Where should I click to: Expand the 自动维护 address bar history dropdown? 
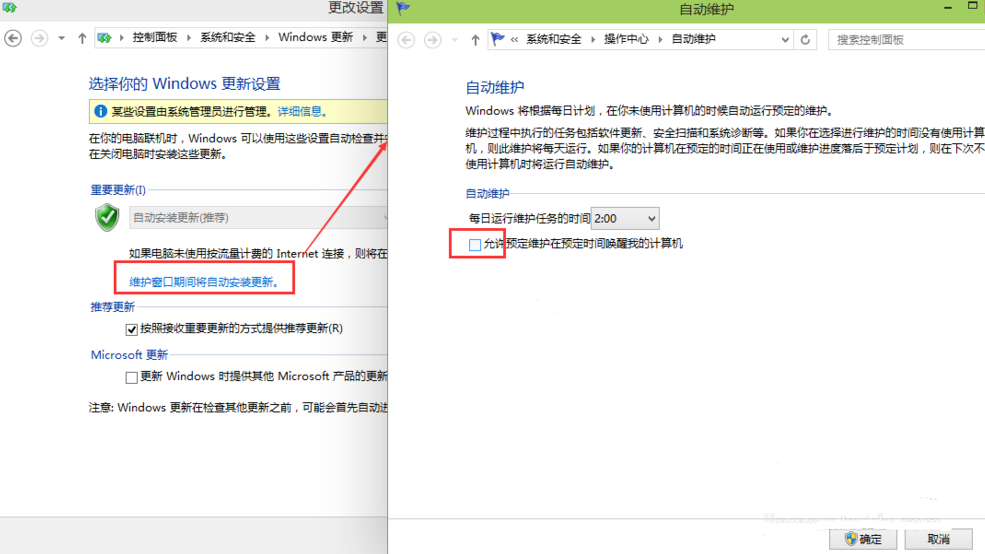click(785, 40)
